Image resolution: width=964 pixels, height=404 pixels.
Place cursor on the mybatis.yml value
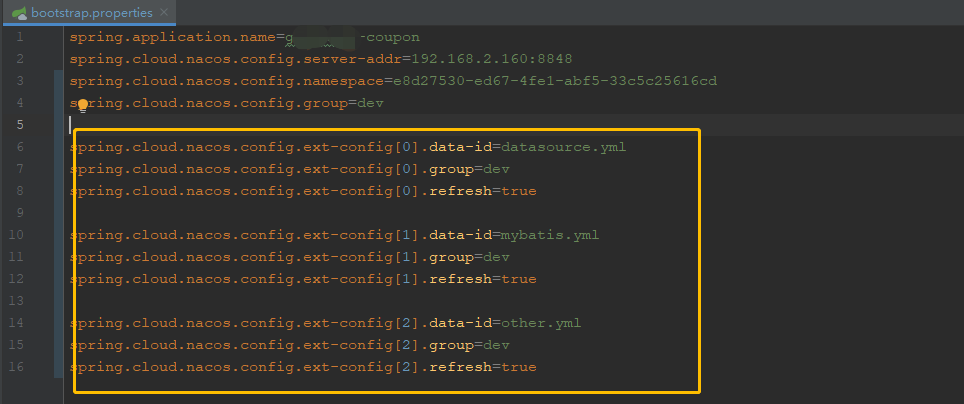[550, 235]
